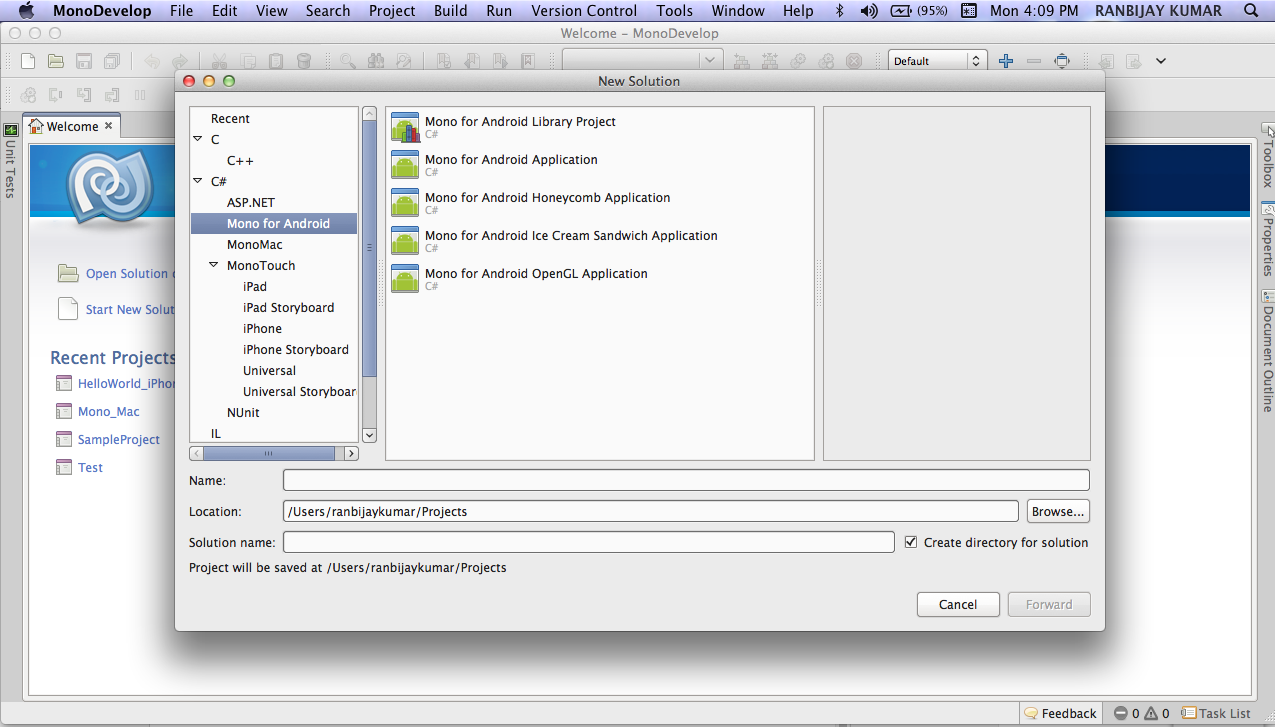1275x727 pixels.
Task: Open the Version Control menu
Action: coord(583,11)
